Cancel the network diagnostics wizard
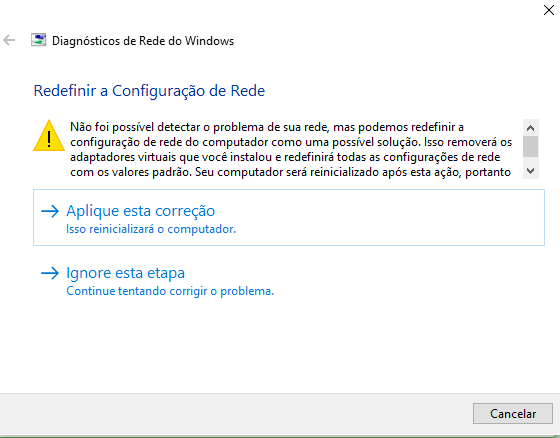The width and height of the screenshot is (560, 438). [513, 414]
